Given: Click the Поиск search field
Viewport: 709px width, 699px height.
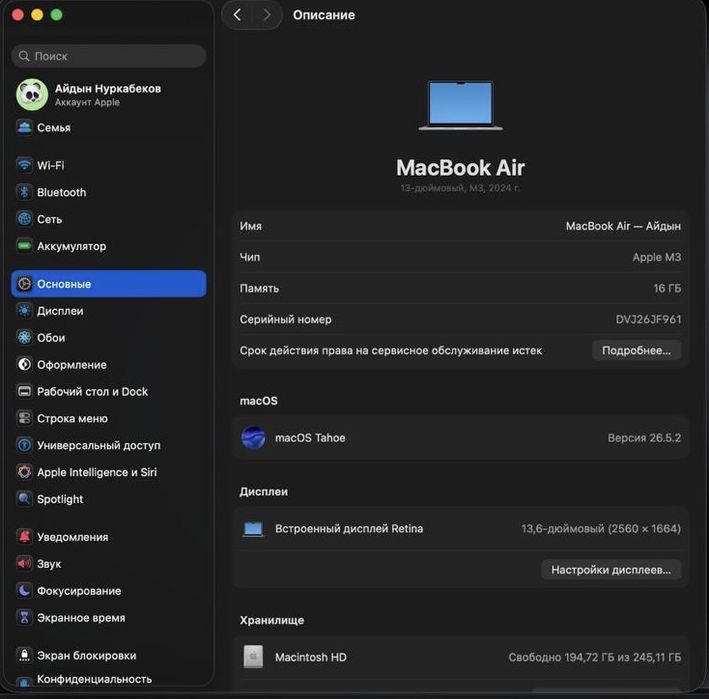Looking at the screenshot, I should pyautogui.click(x=109, y=56).
